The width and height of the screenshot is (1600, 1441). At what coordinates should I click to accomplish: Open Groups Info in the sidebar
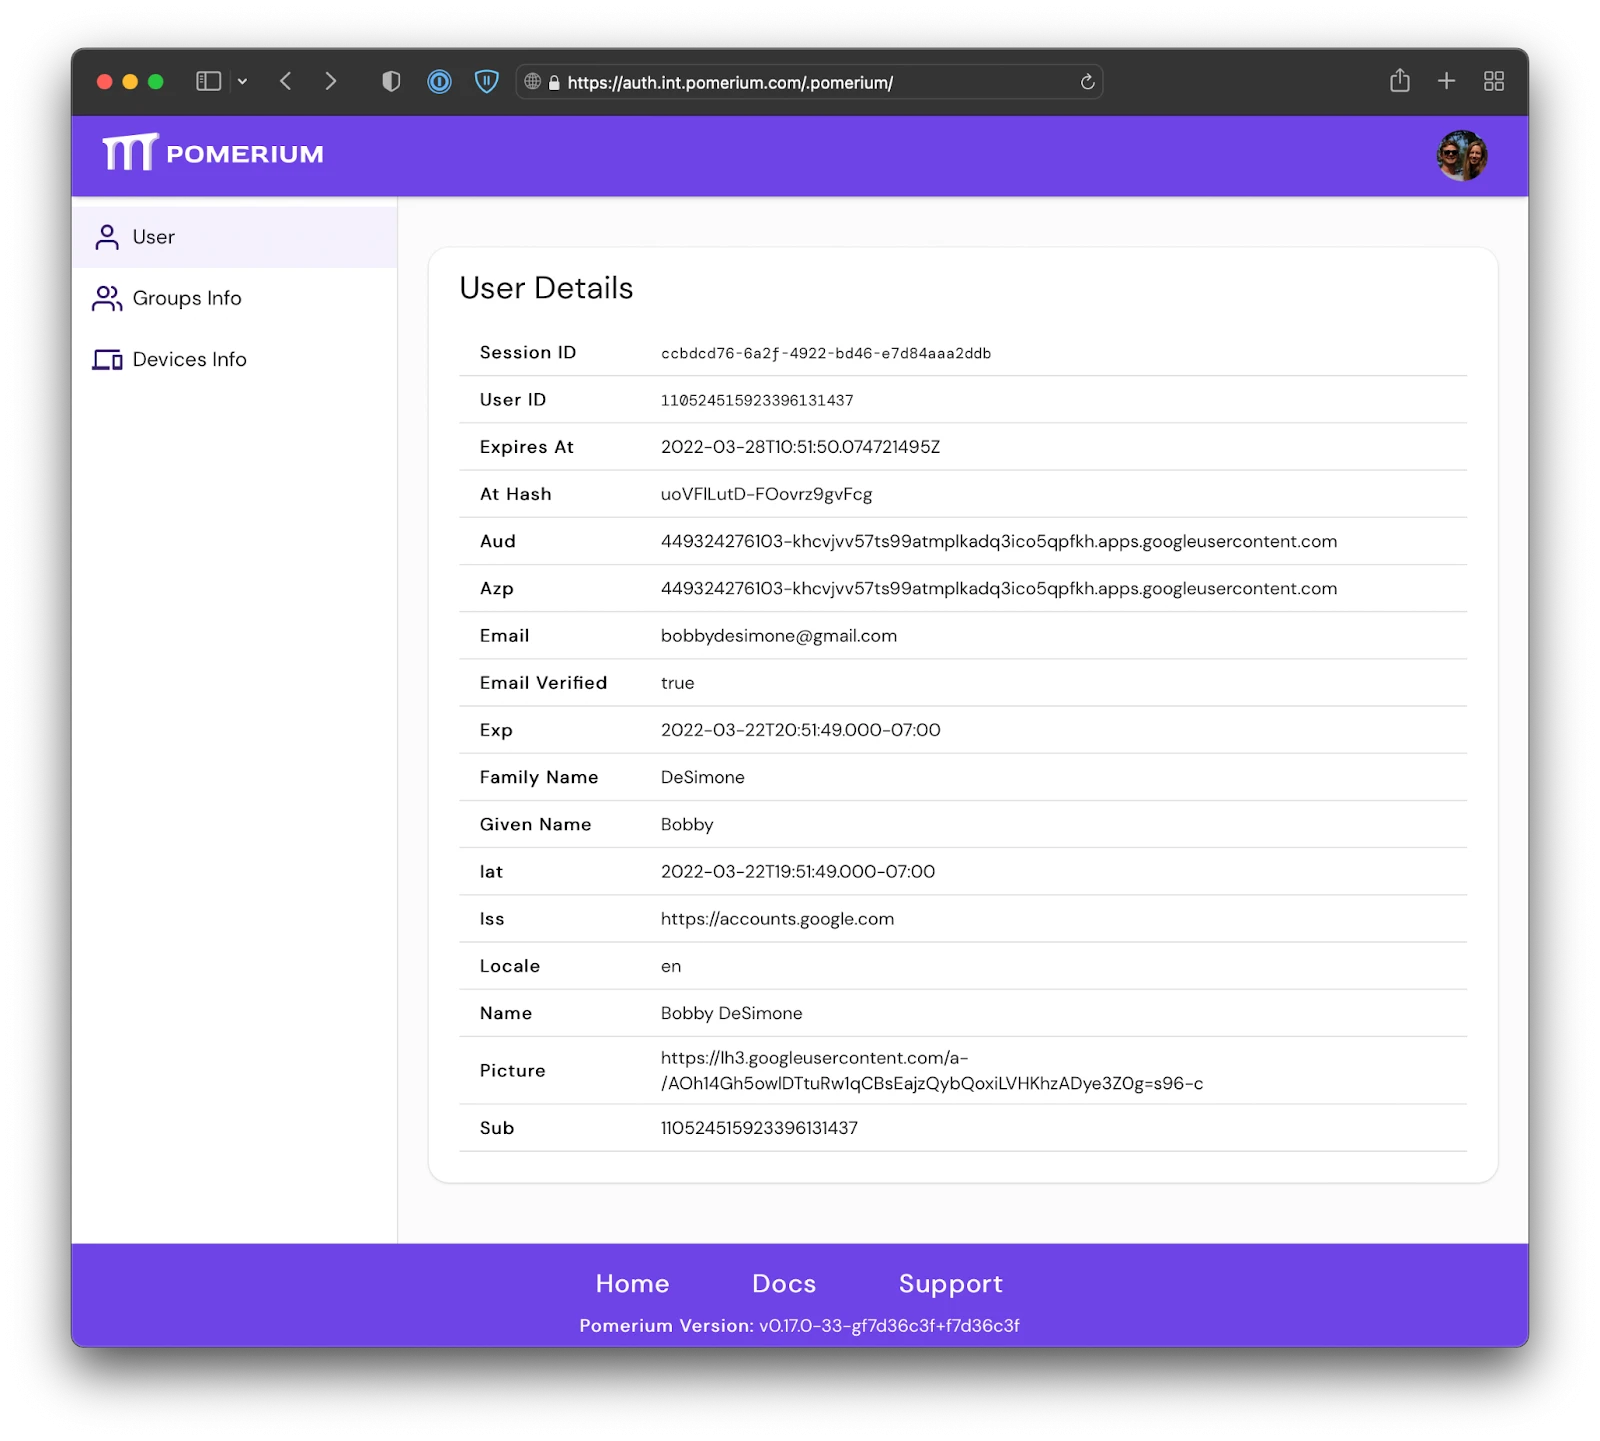coord(187,298)
